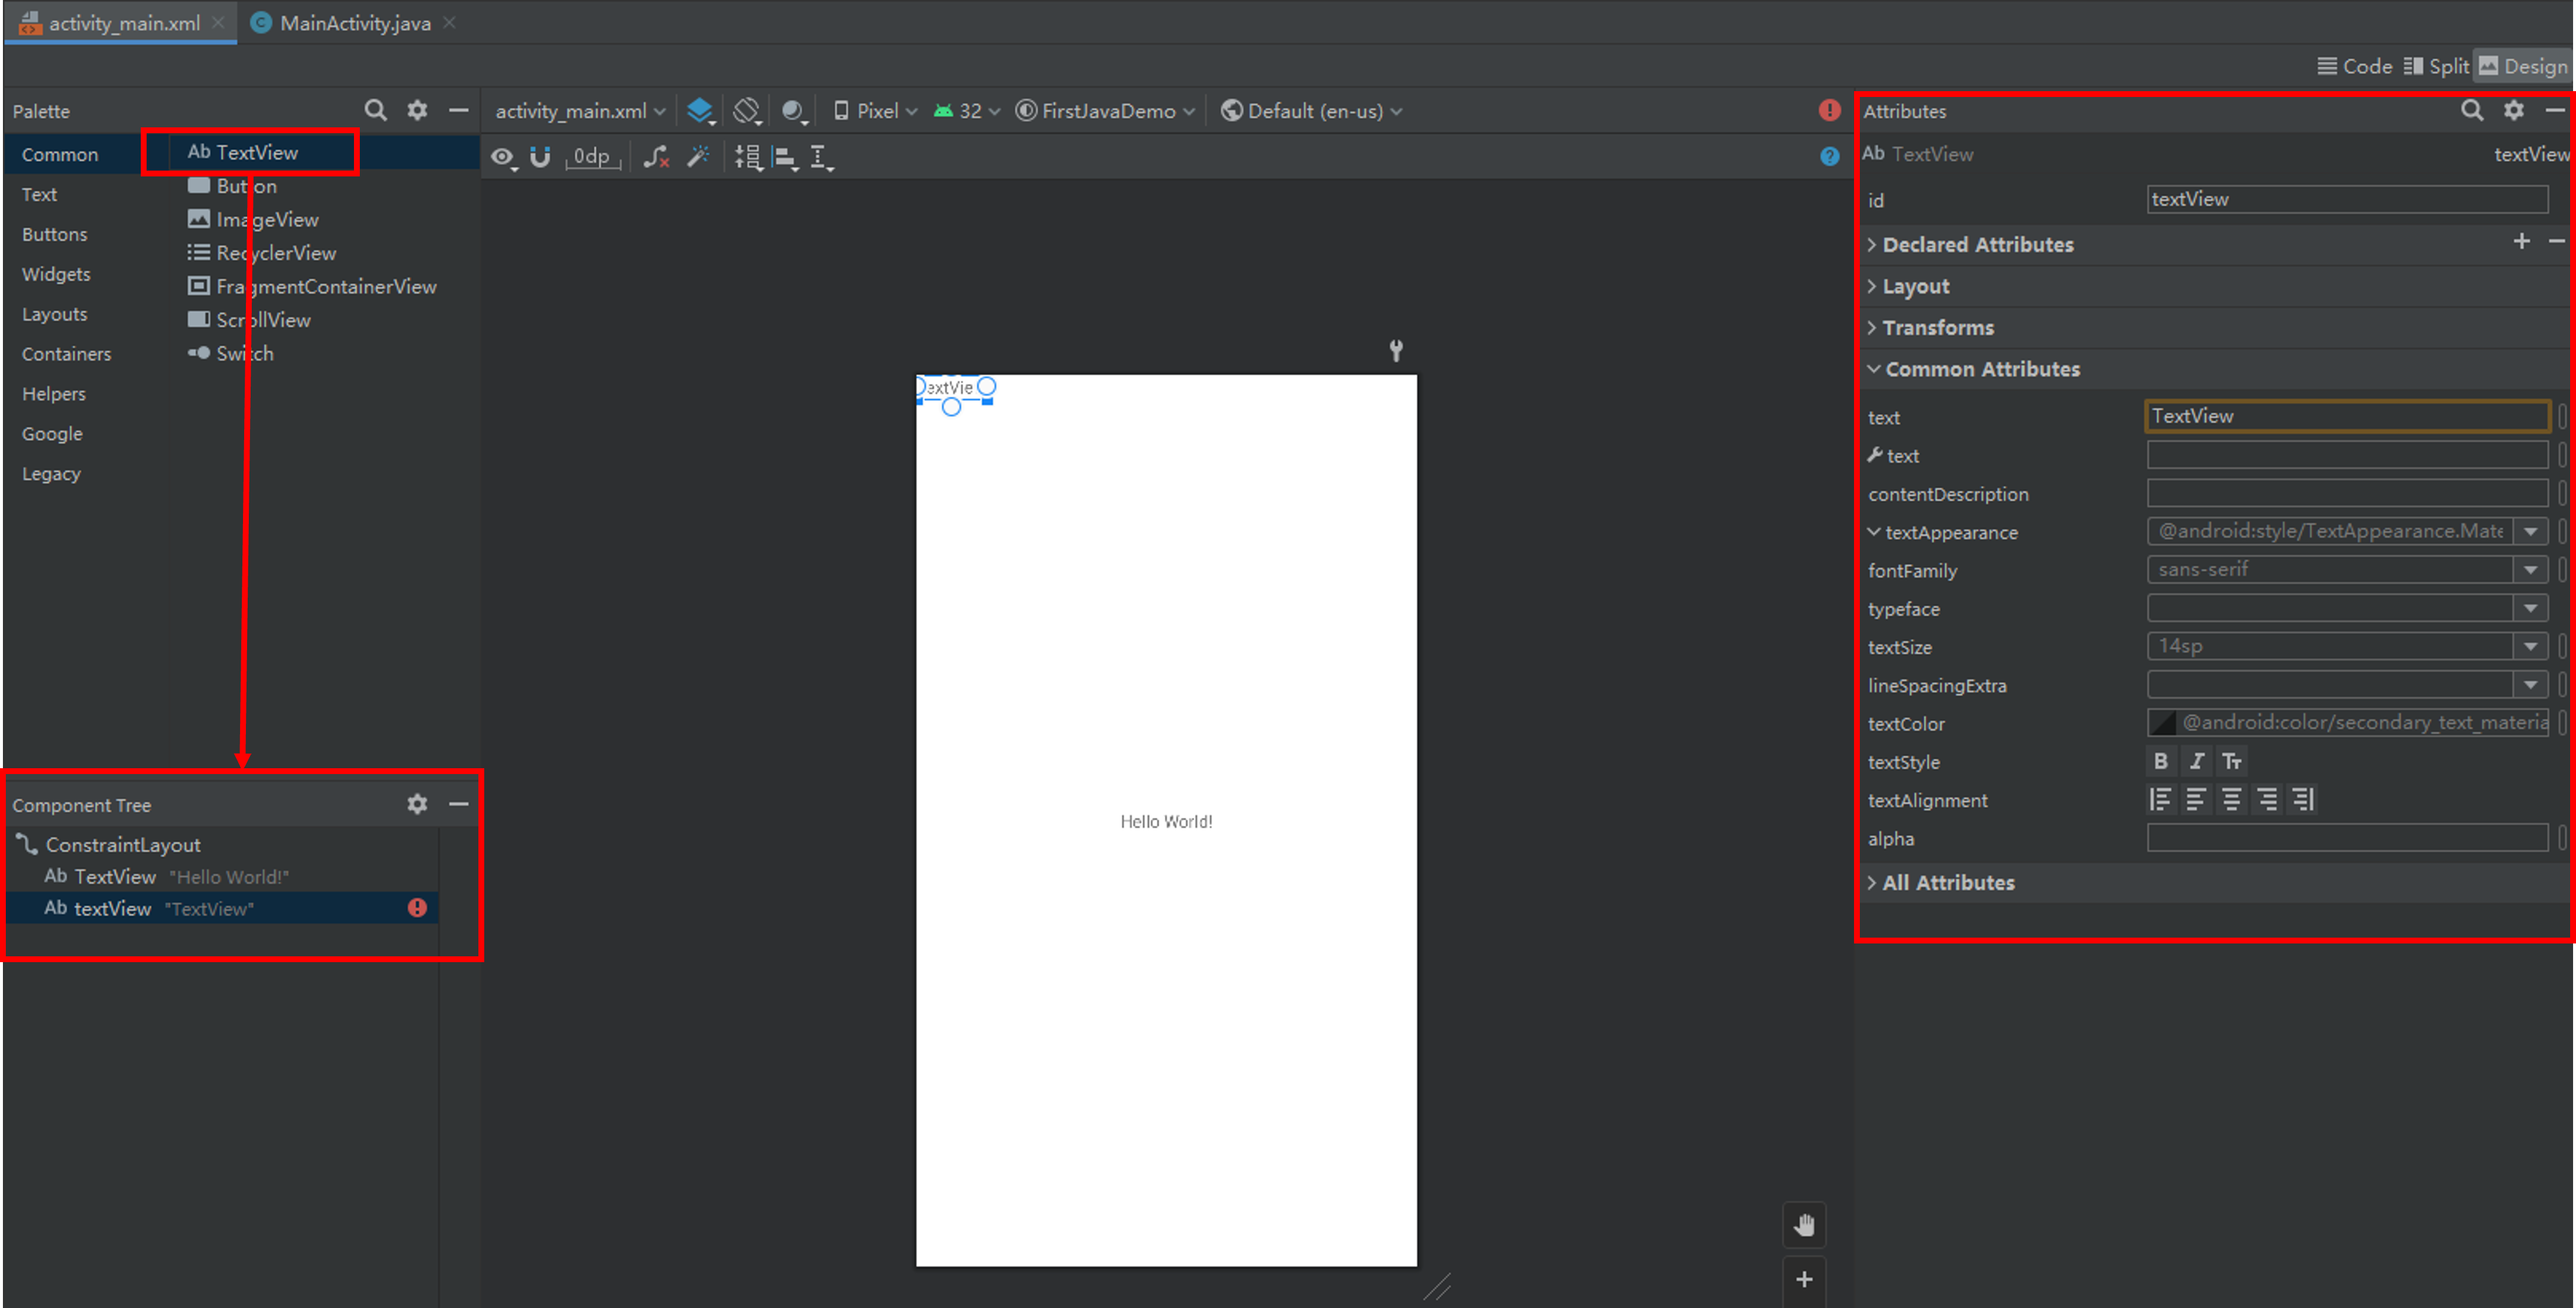Screen dimensions: 2576x1308
Task: Switch to Split view mode
Action: pyautogui.click(x=2436, y=66)
